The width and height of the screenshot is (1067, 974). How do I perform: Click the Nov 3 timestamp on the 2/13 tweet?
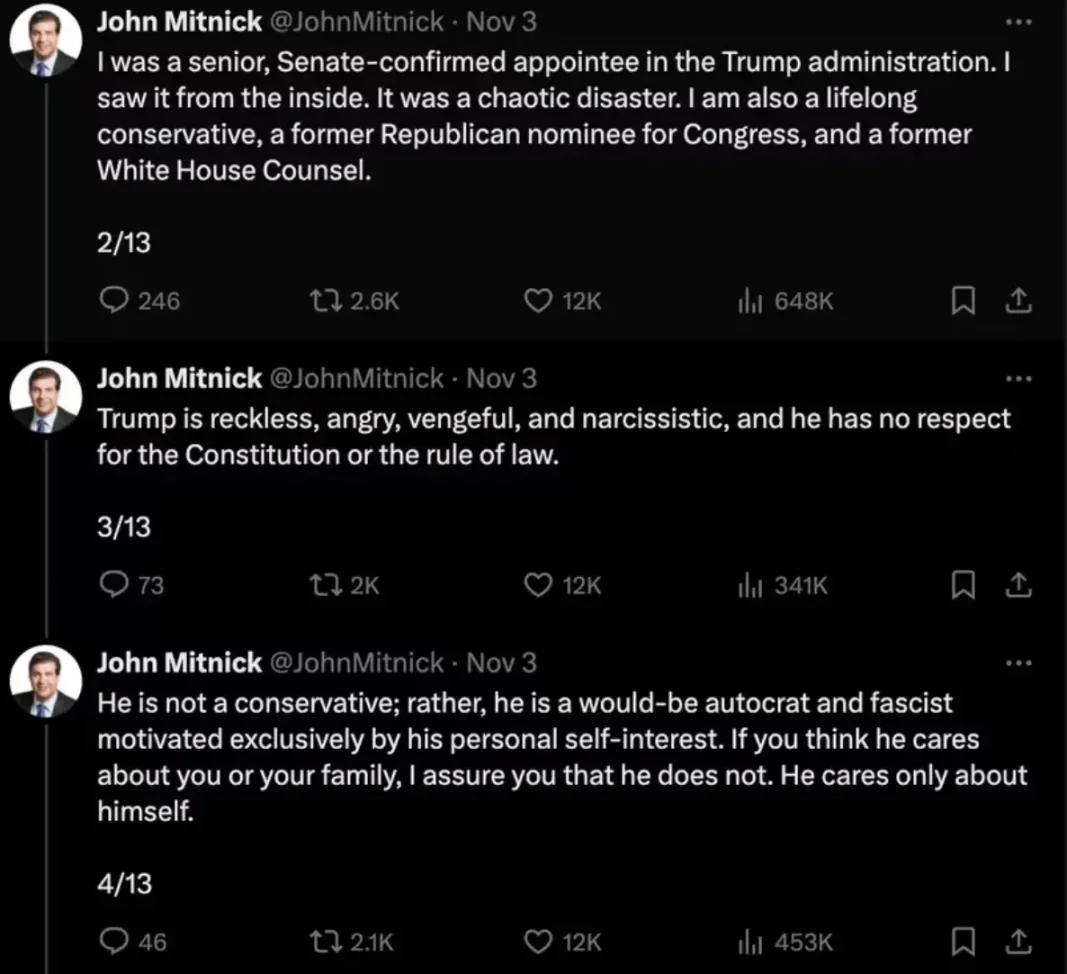[x=502, y=22]
